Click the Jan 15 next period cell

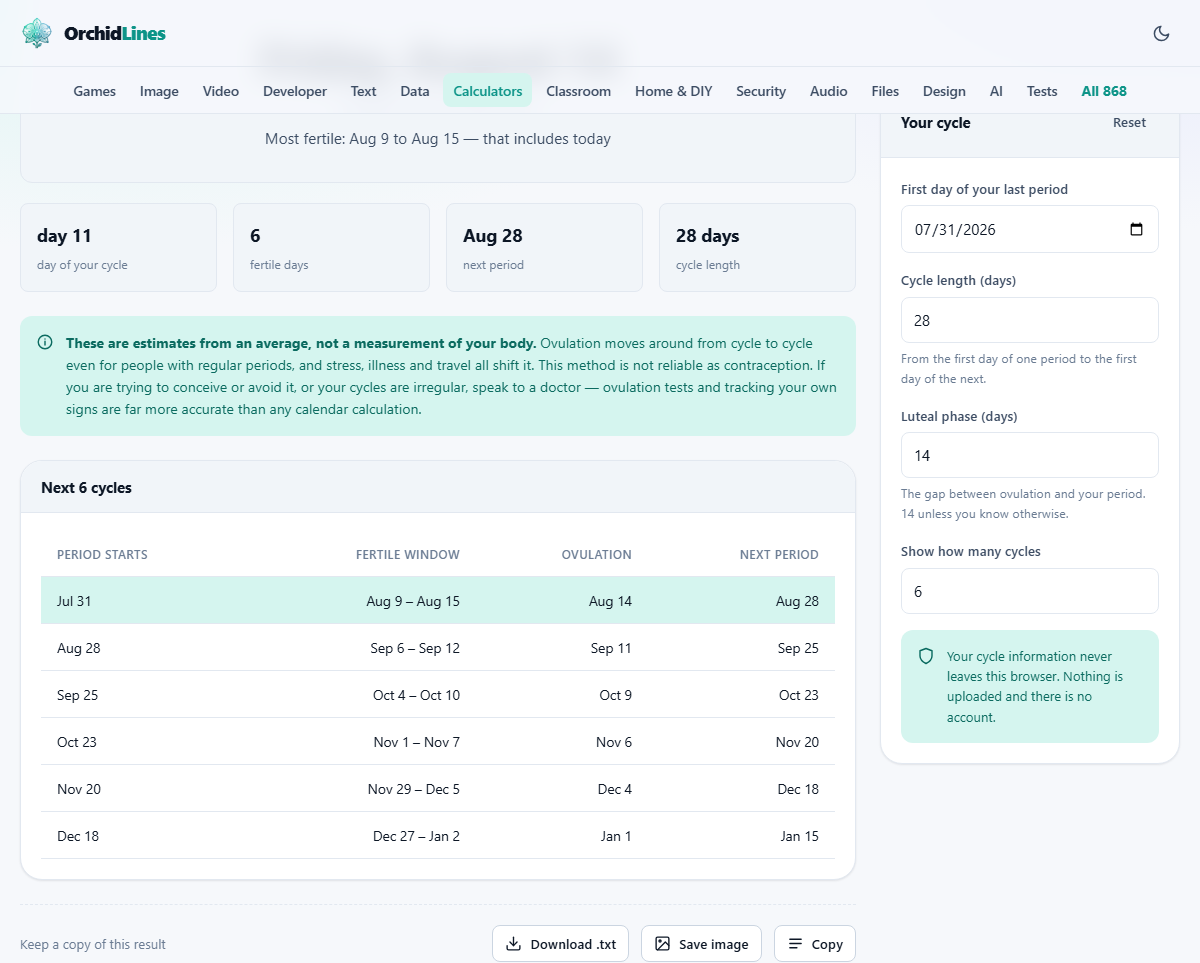pos(800,836)
